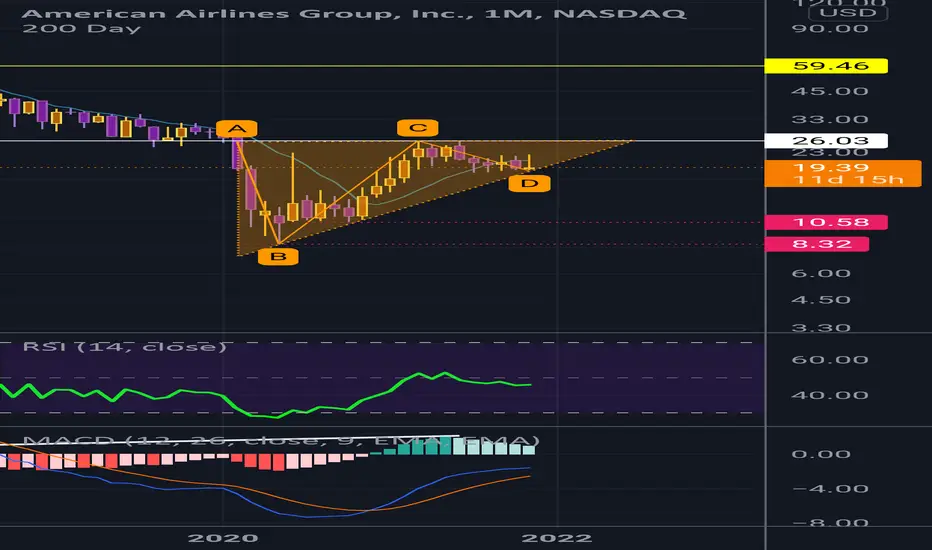Click pattern point label D

point(529,183)
